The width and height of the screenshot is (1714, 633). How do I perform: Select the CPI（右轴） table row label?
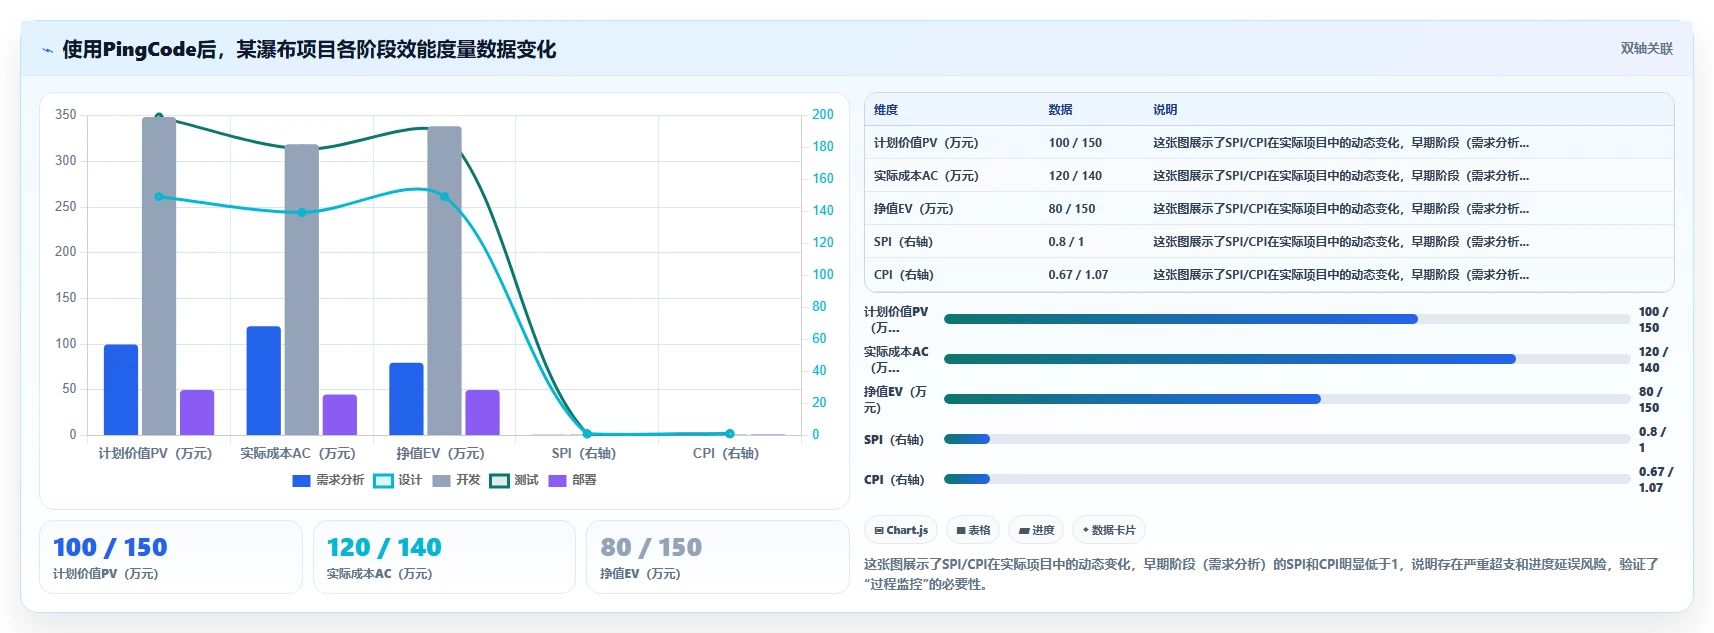[x=903, y=275]
